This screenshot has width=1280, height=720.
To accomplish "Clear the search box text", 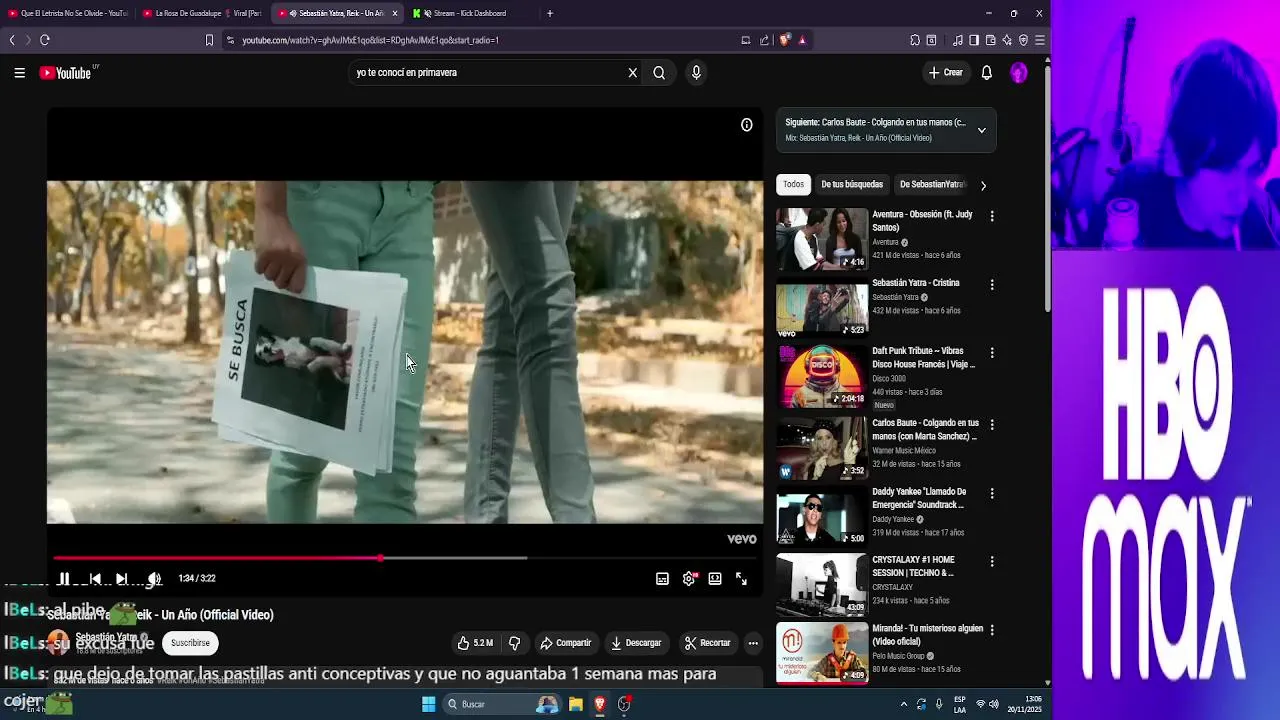I will 632,73.
